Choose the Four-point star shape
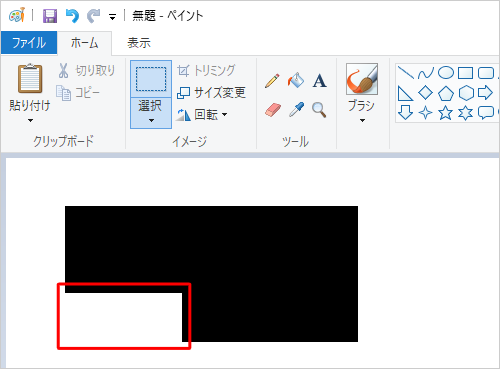 tap(425, 113)
